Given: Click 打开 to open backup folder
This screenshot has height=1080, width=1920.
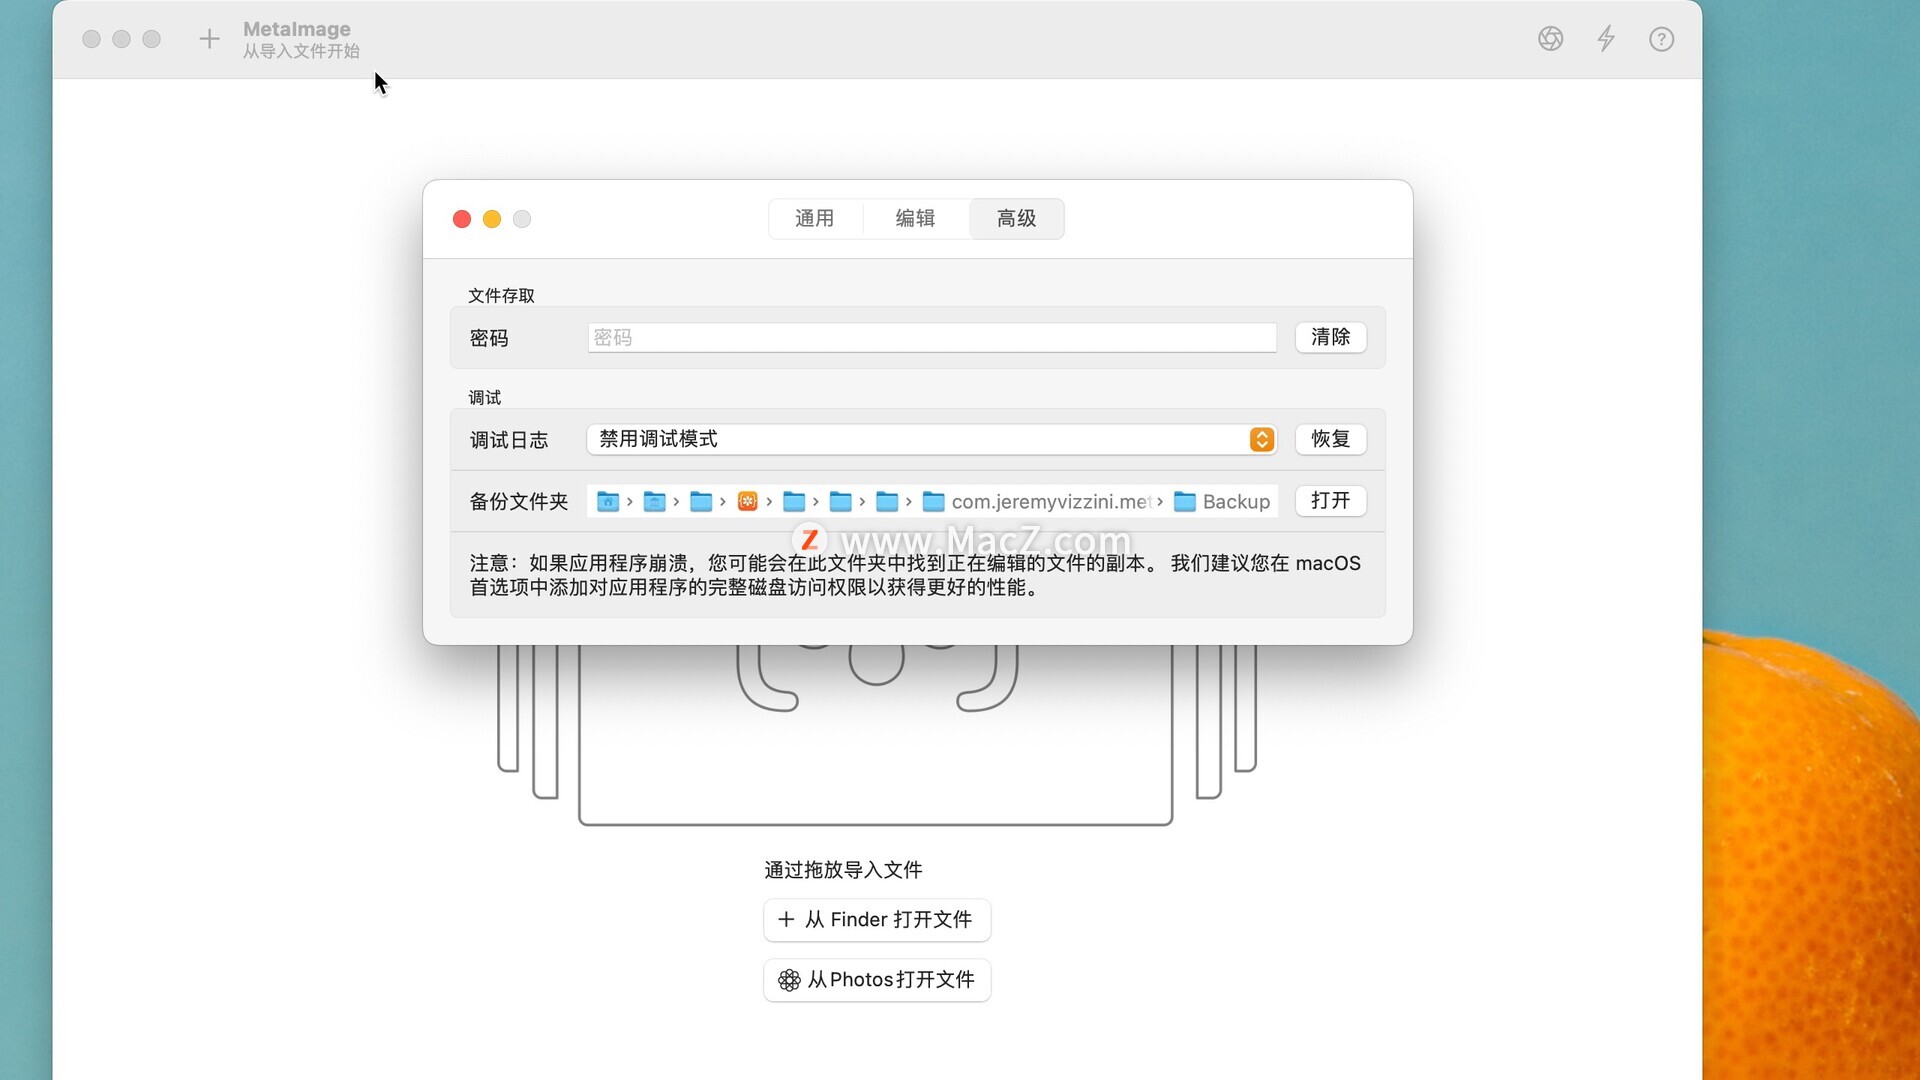Looking at the screenshot, I should point(1331,501).
